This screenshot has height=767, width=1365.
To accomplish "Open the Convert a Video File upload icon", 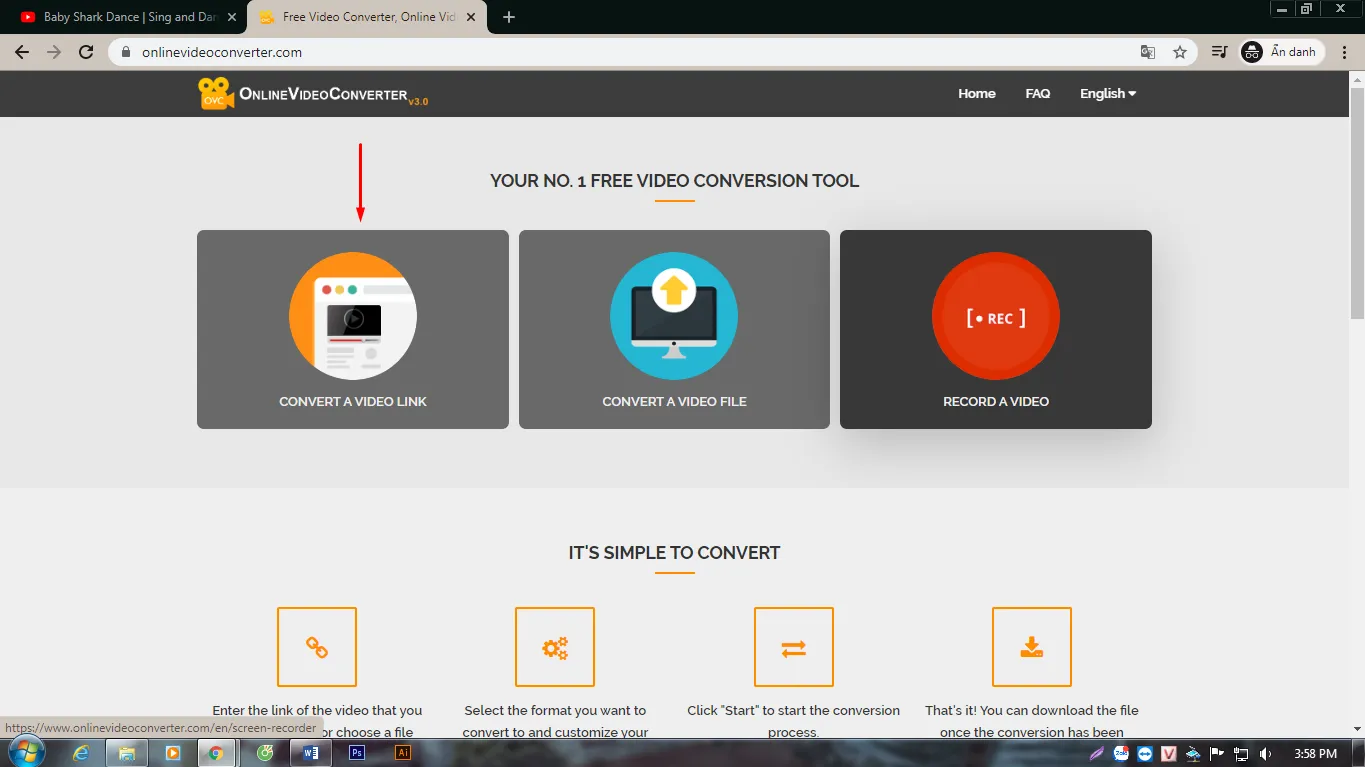I will (x=674, y=316).
